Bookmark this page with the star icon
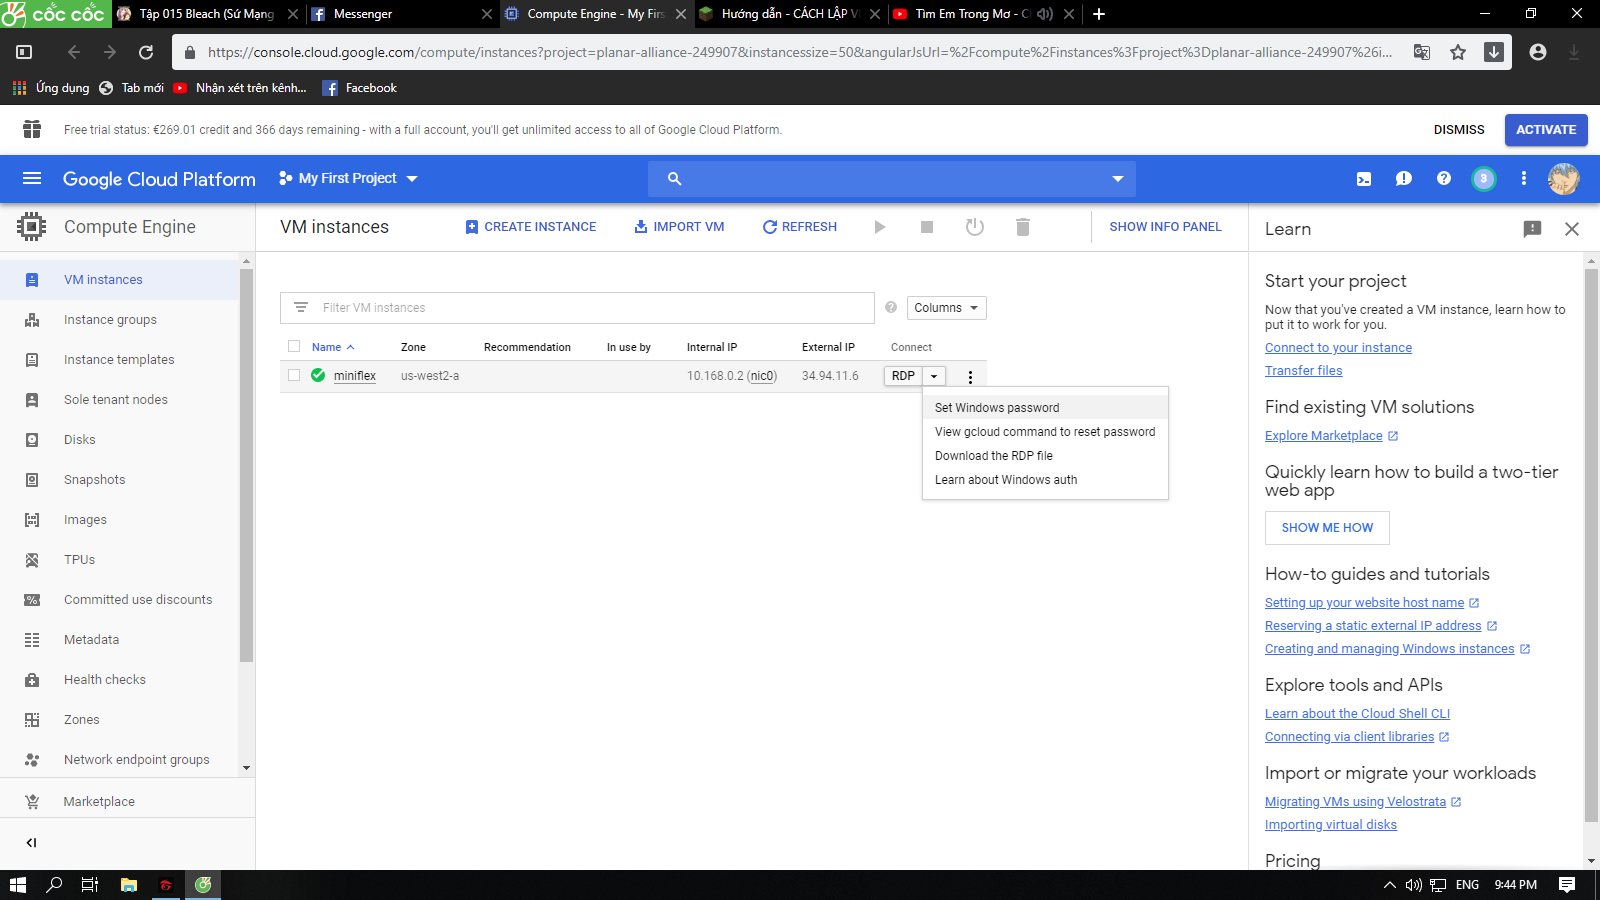1600x900 pixels. (1458, 52)
